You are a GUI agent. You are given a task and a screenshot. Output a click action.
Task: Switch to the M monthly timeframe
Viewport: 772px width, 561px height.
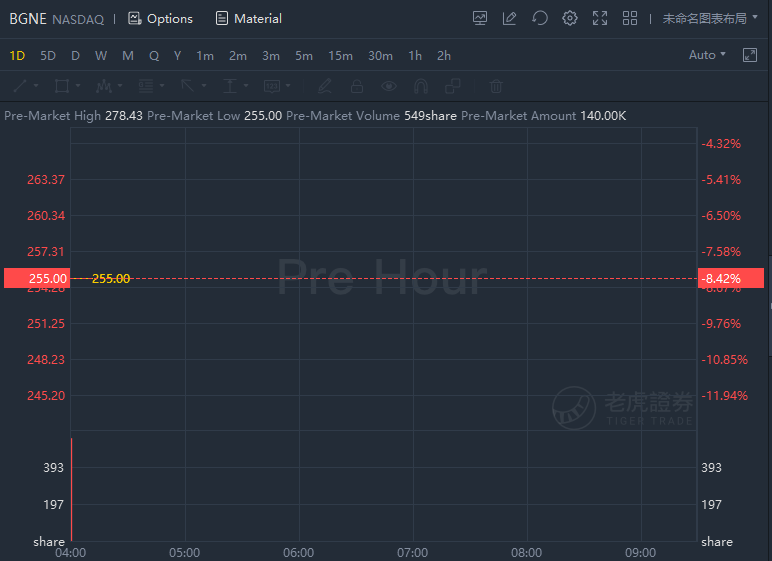[x=128, y=56]
